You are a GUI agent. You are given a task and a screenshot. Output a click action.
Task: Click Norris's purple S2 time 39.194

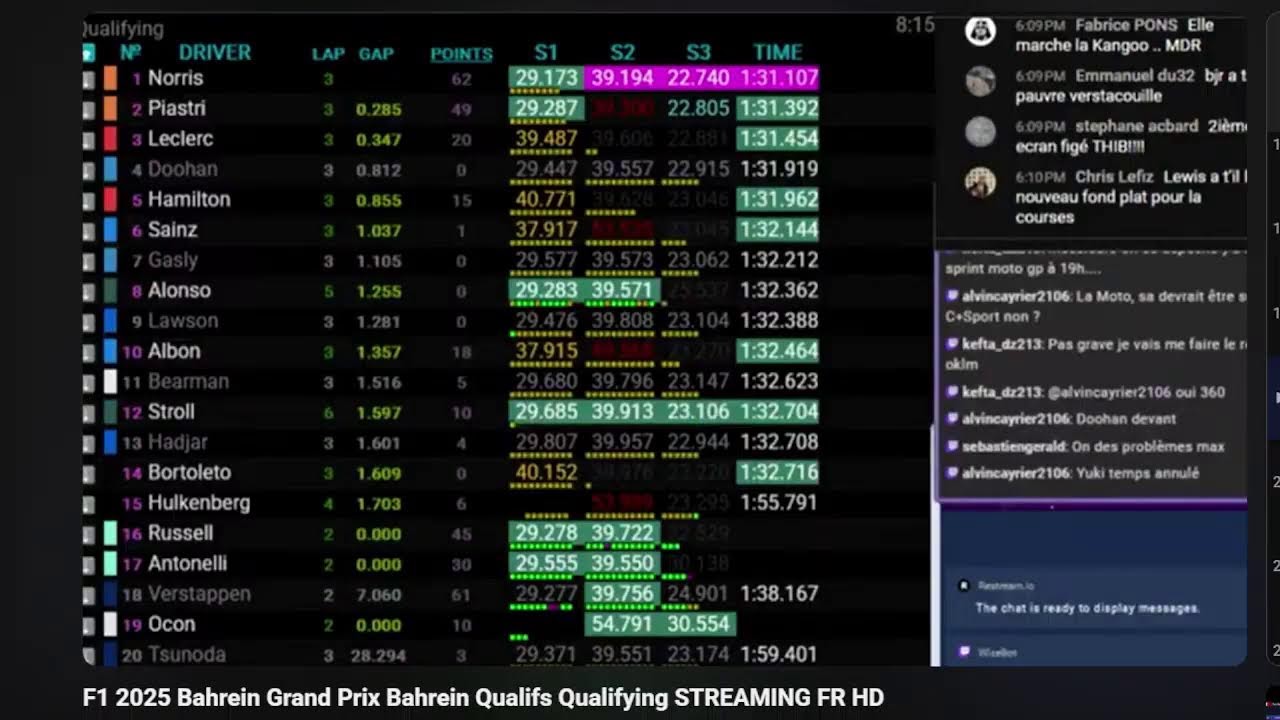click(x=622, y=78)
